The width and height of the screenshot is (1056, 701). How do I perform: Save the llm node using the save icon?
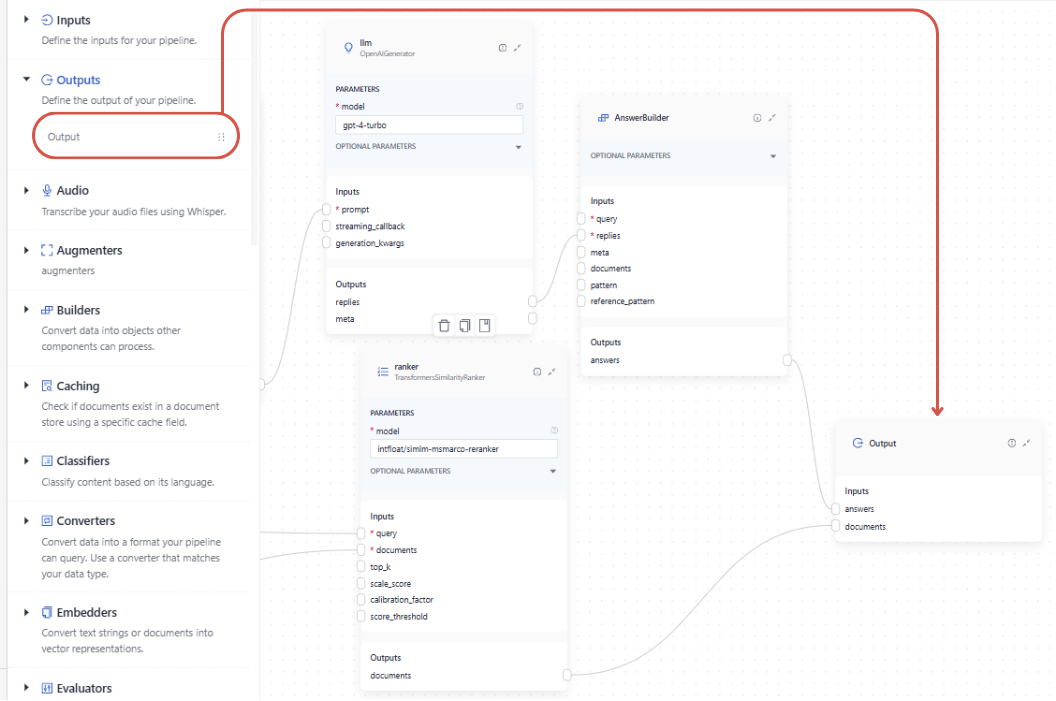click(484, 325)
